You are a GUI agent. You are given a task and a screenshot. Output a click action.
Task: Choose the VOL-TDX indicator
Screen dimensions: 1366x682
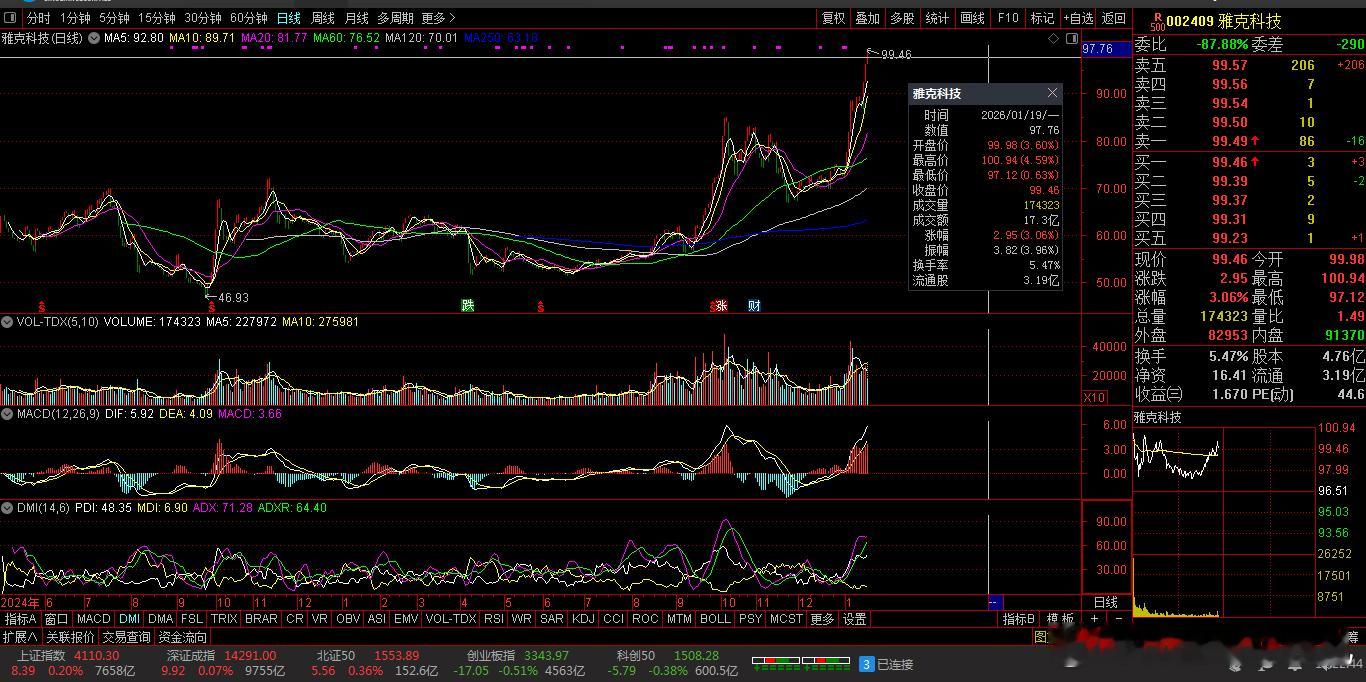click(x=450, y=619)
